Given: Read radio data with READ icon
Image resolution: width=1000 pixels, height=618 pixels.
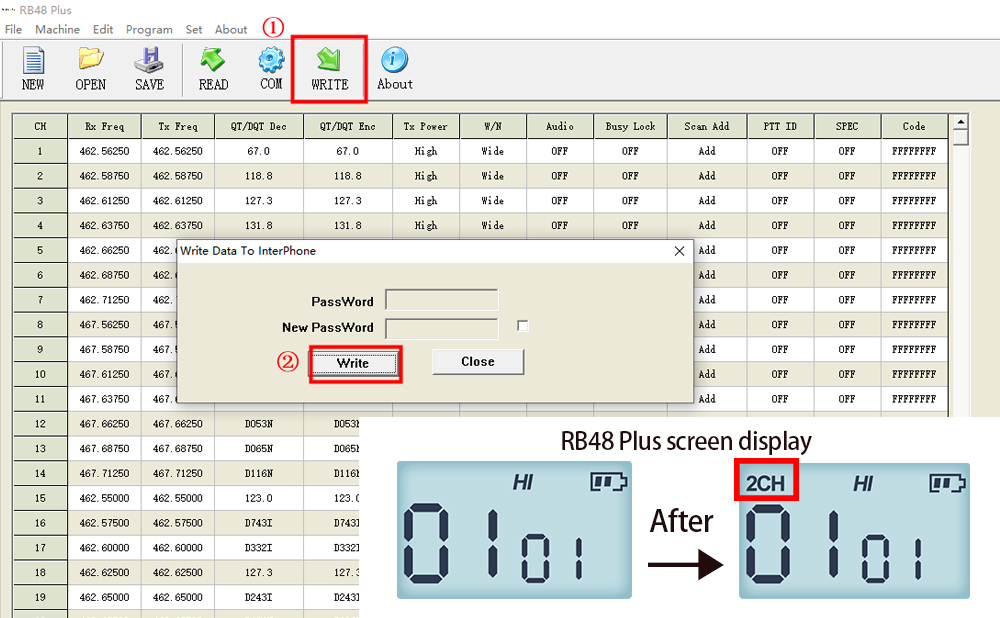Looking at the screenshot, I should pos(213,68).
